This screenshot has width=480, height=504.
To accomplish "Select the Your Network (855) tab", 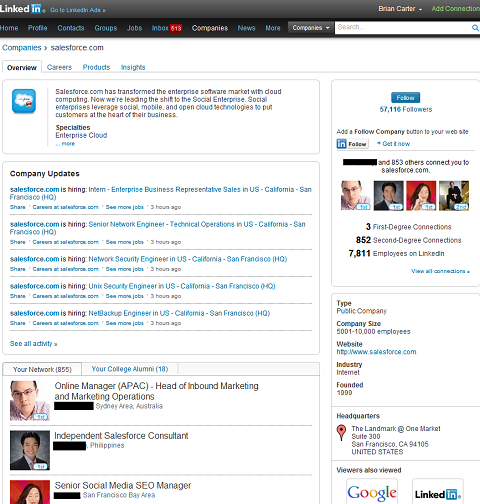I will coord(42,369).
